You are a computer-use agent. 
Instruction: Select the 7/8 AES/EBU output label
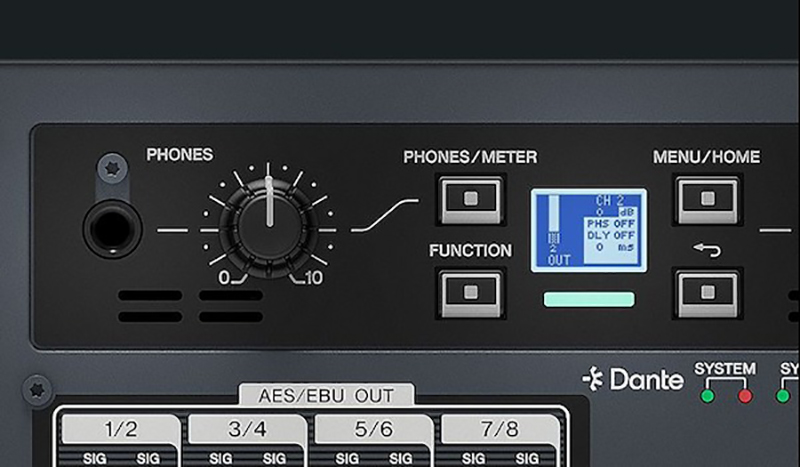pyautogui.click(x=499, y=429)
